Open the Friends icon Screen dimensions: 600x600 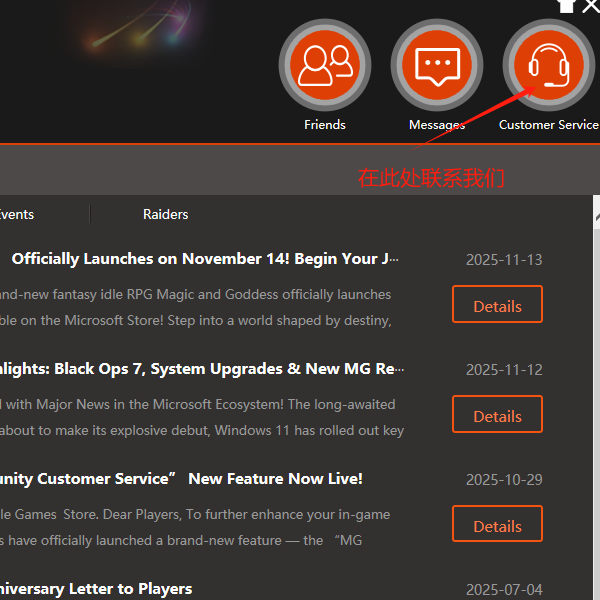[325, 66]
